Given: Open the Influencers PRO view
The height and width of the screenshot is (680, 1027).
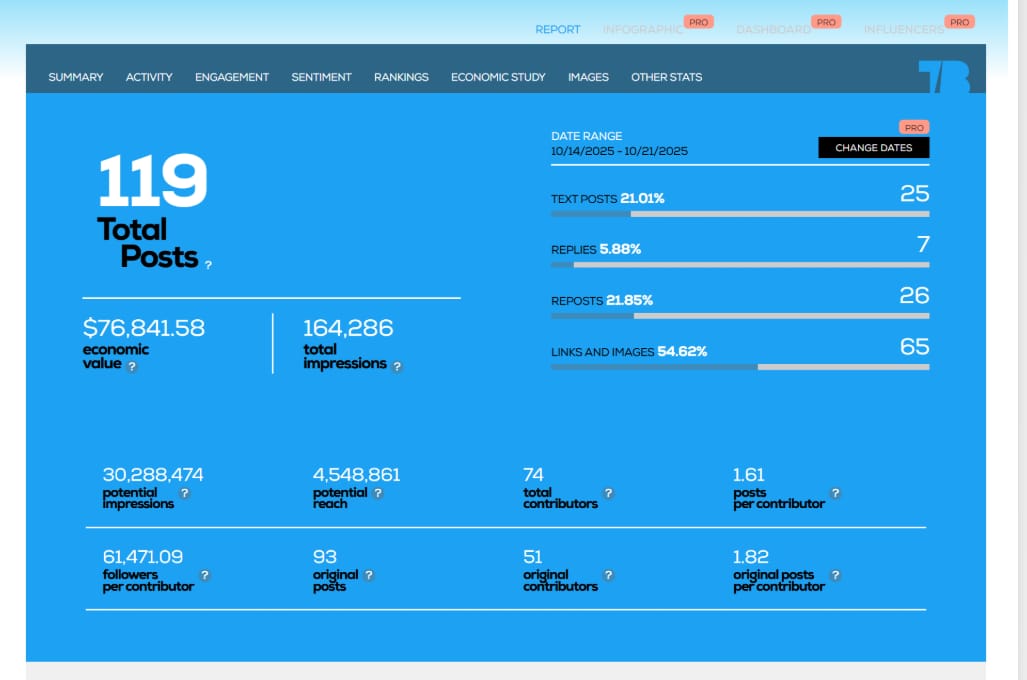Looking at the screenshot, I should coord(903,30).
